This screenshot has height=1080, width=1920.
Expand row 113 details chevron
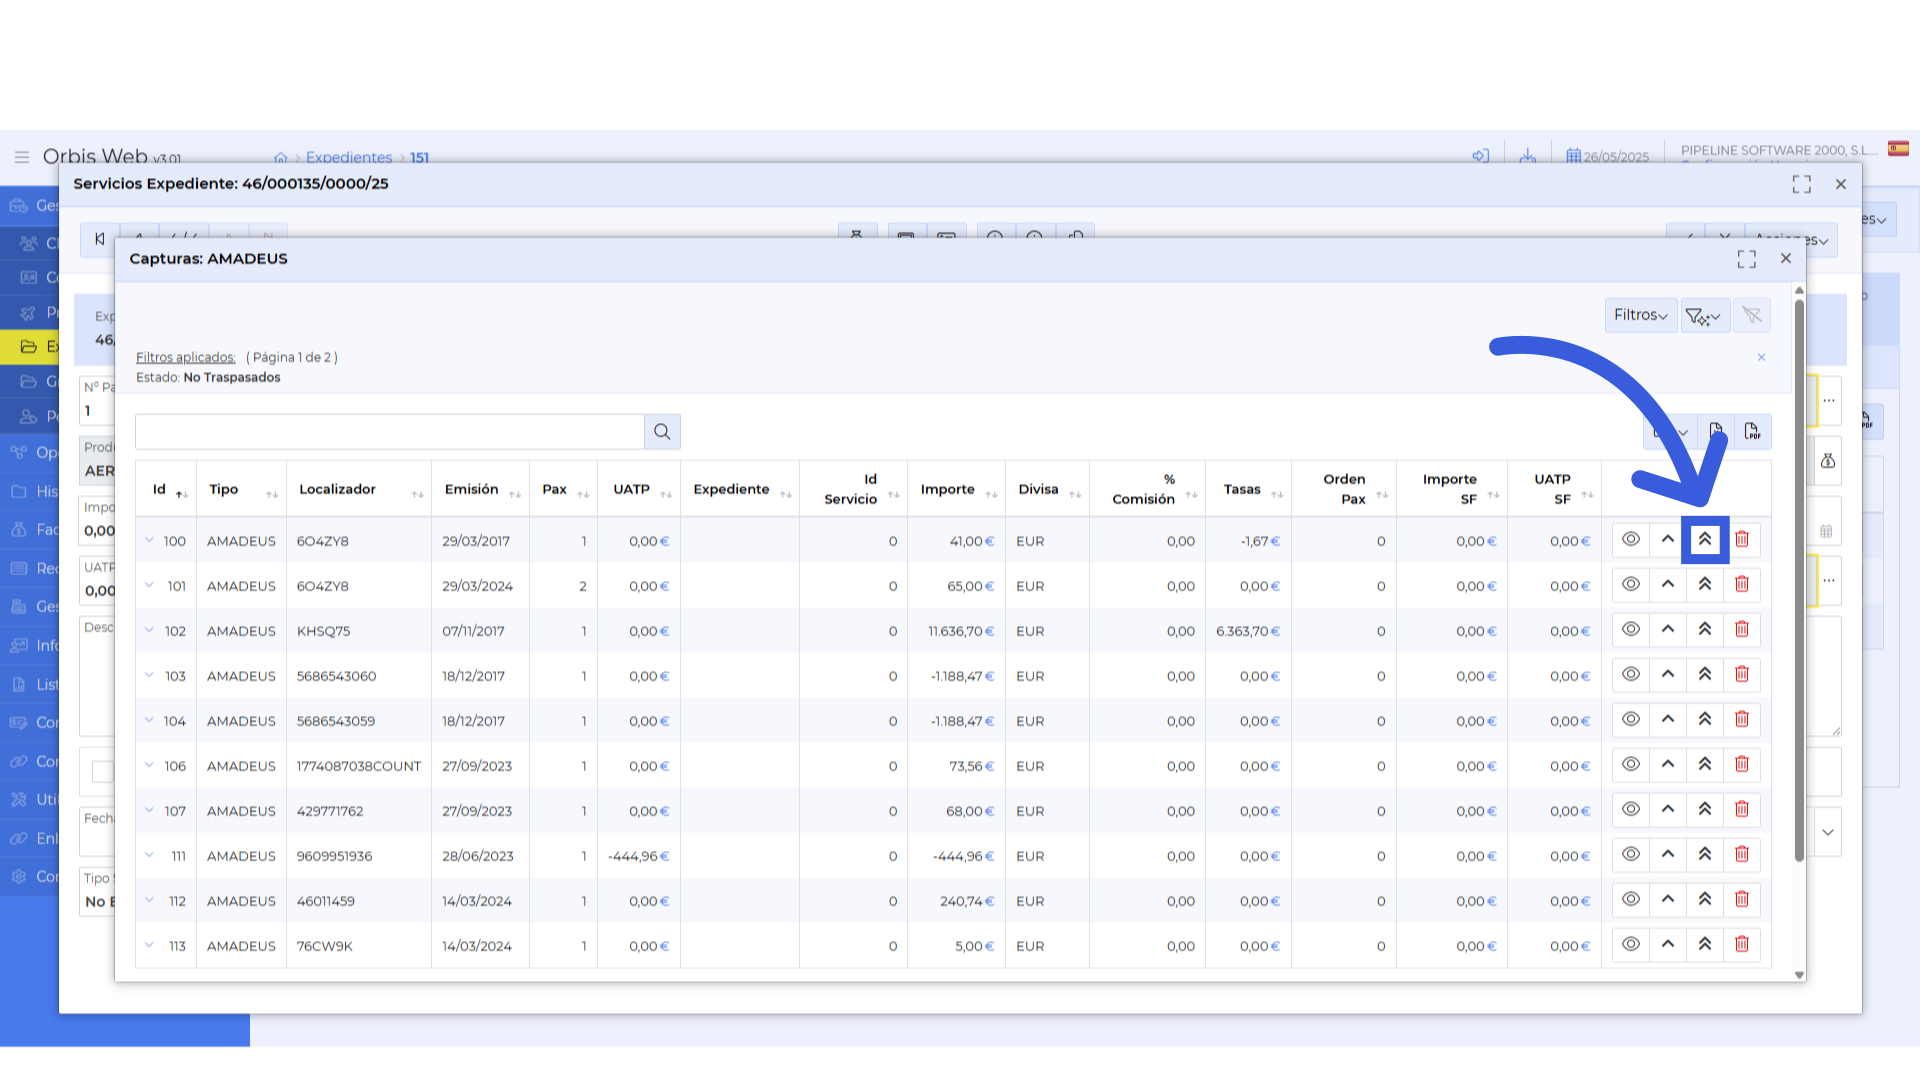click(149, 945)
